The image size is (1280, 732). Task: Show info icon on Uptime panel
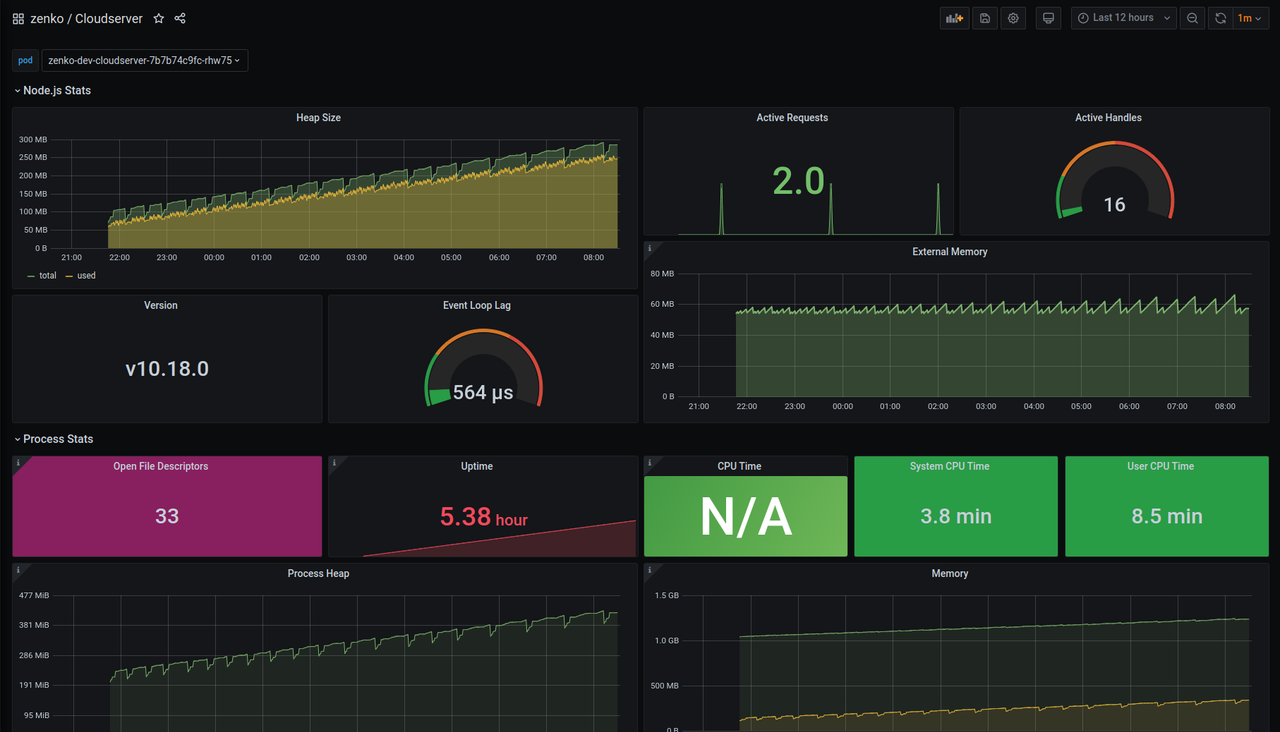pos(334,462)
